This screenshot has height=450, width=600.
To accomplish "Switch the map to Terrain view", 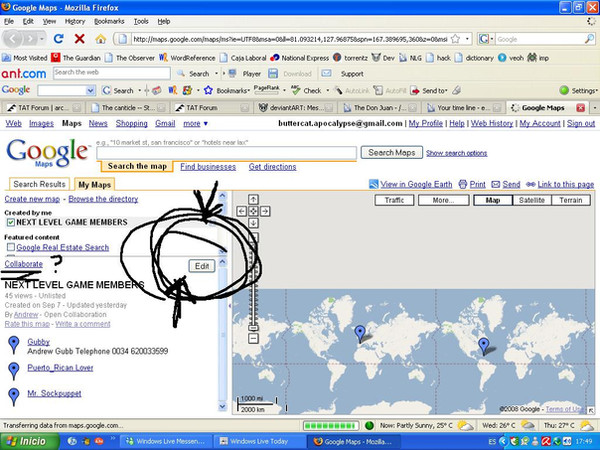I will [x=571, y=200].
